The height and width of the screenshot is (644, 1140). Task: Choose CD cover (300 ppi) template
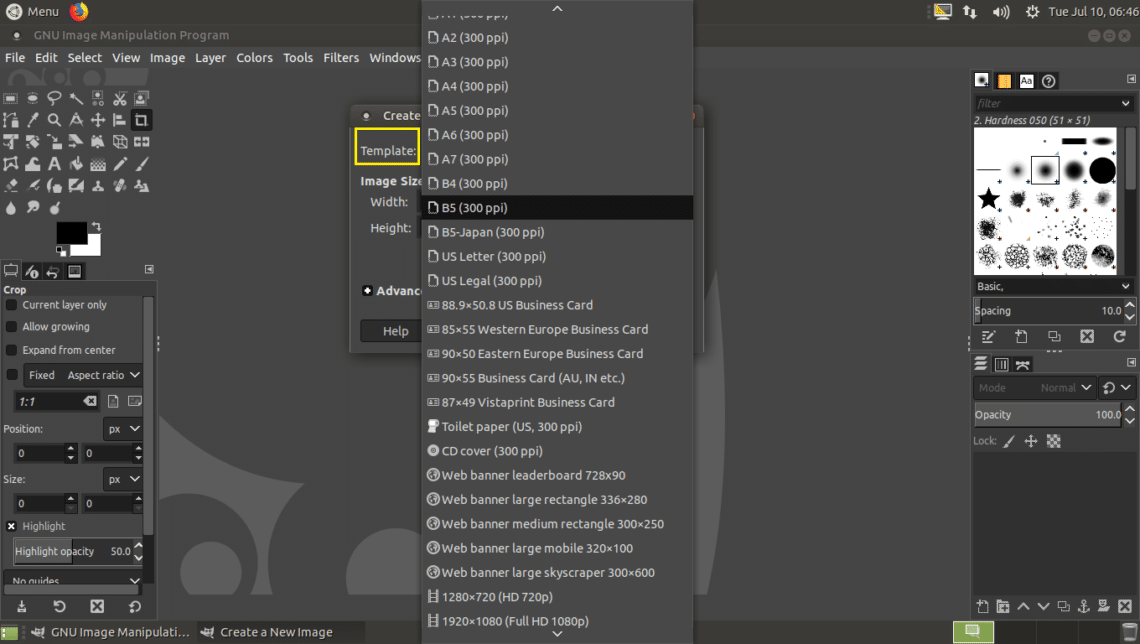coord(558,451)
